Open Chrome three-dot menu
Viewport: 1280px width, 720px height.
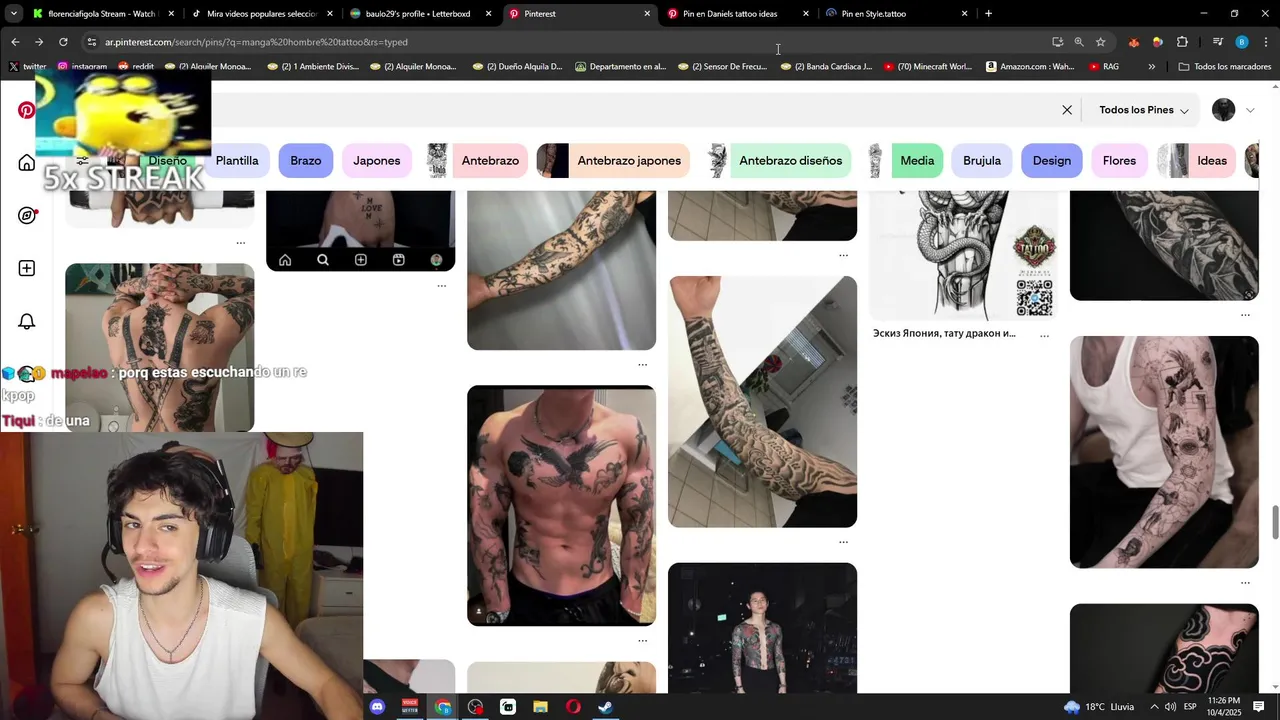point(1266,42)
